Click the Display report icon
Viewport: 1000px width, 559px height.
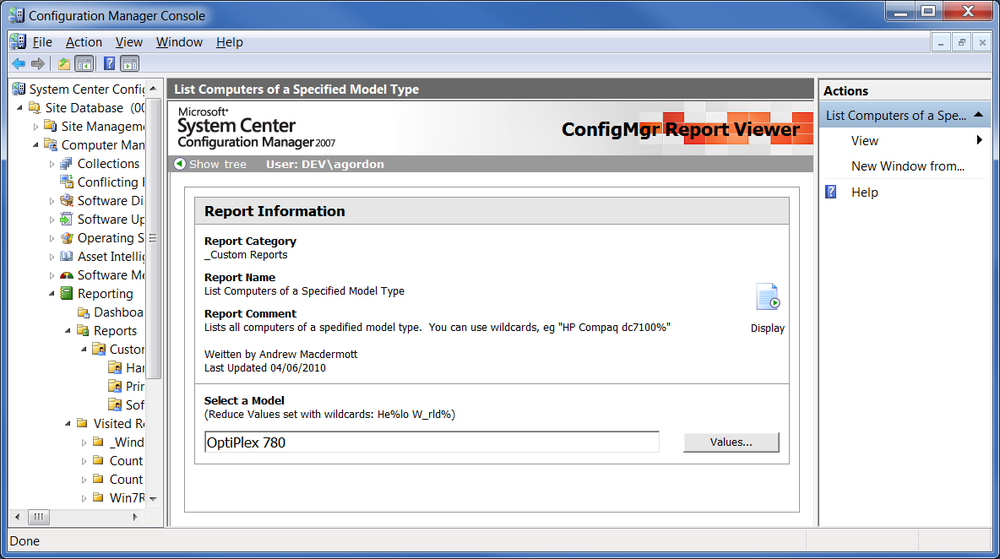(x=768, y=297)
